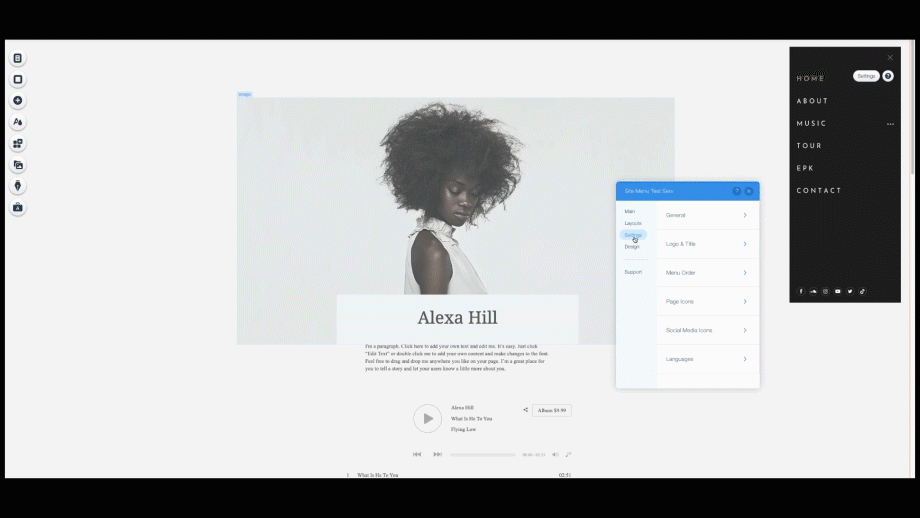Open the Pages menu icon in left sidebar
The height and width of the screenshot is (518, 920).
coord(17,58)
